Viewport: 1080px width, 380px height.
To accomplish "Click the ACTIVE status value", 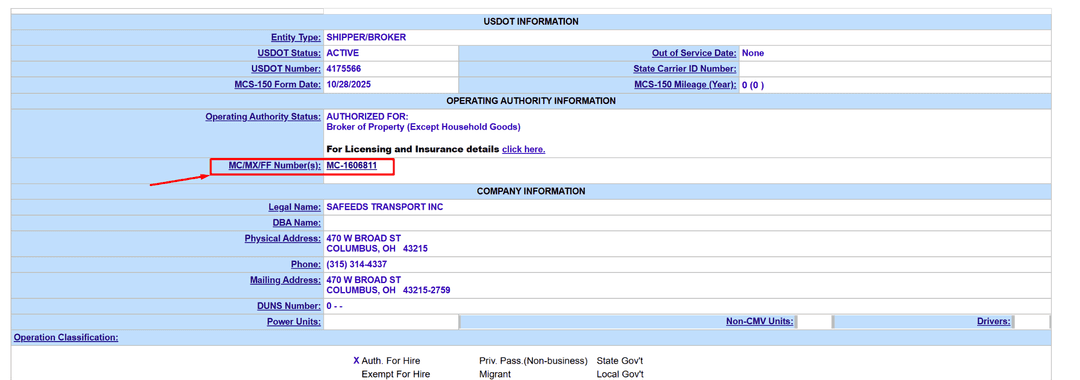I will pos(342,53).
